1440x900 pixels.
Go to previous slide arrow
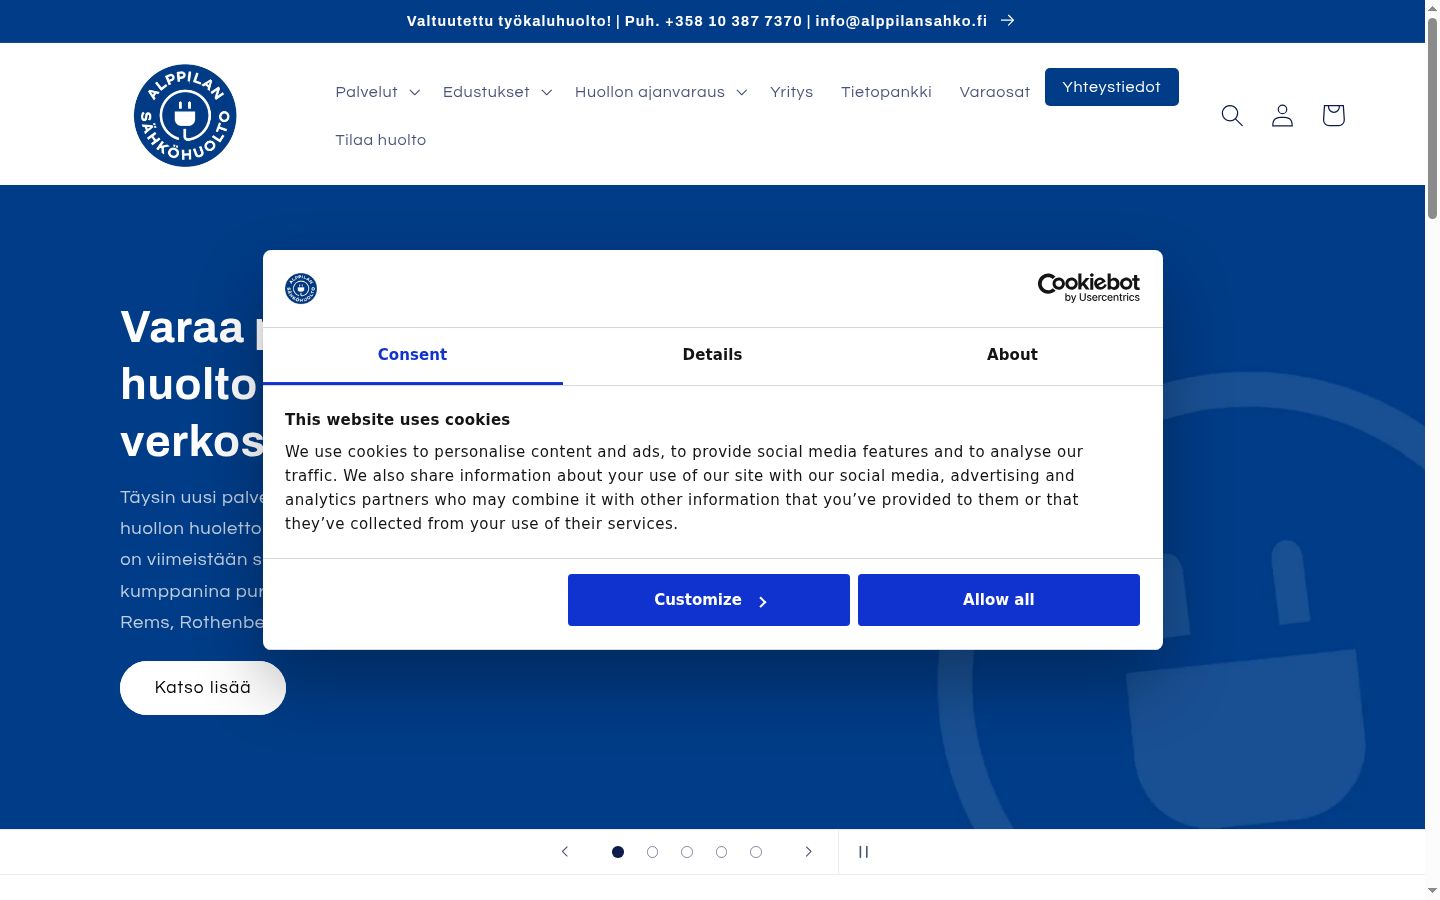(565, 852)
